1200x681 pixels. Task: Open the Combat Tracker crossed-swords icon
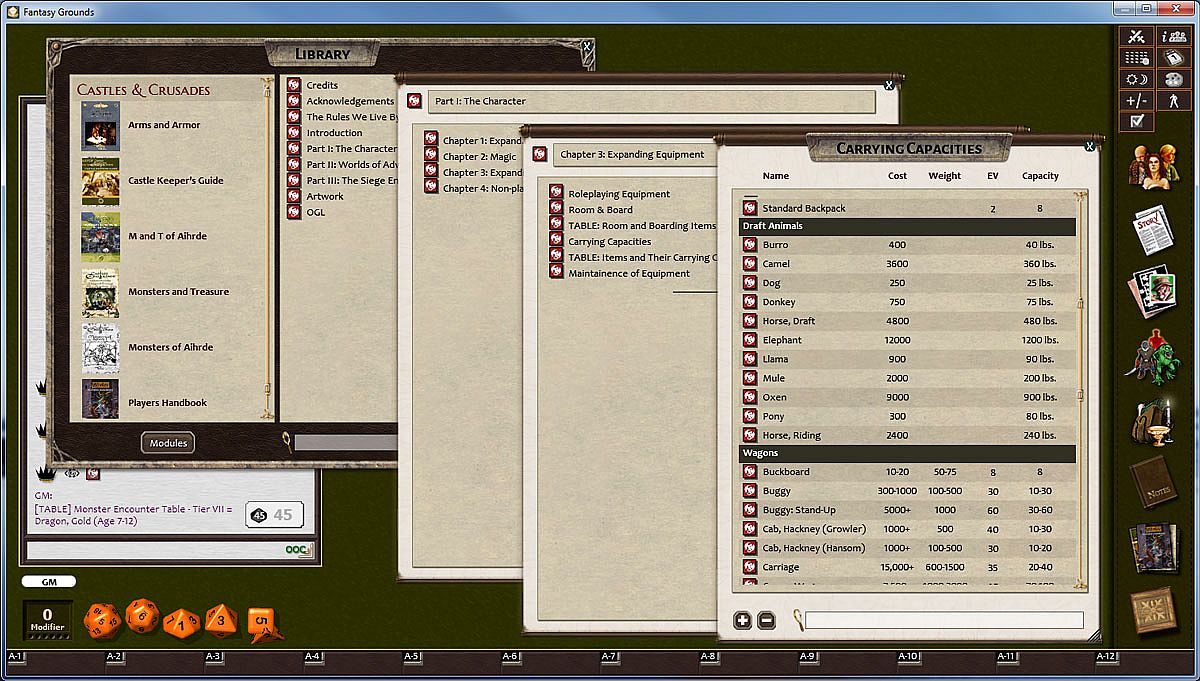click(x=1137, y=37)
